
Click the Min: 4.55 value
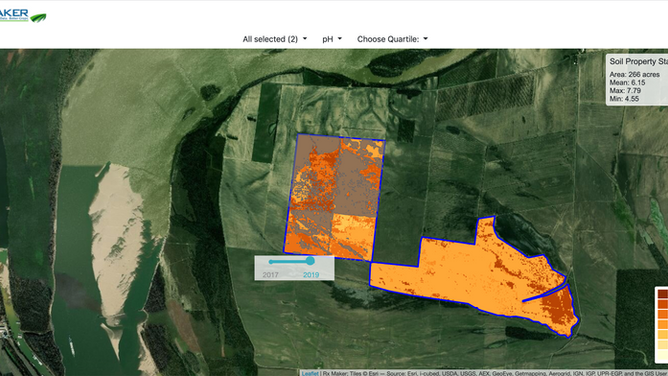(624, 99)
